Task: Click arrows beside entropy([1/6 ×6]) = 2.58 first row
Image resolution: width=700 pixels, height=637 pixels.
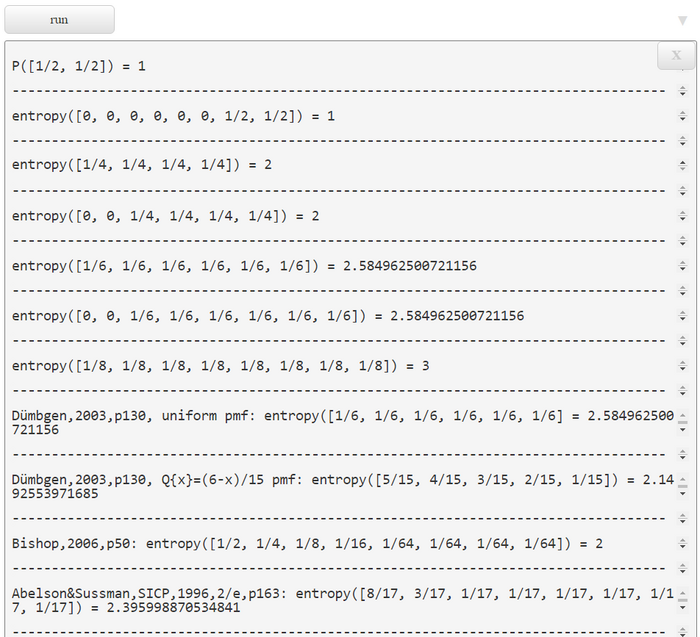Action: pos(682,266)
